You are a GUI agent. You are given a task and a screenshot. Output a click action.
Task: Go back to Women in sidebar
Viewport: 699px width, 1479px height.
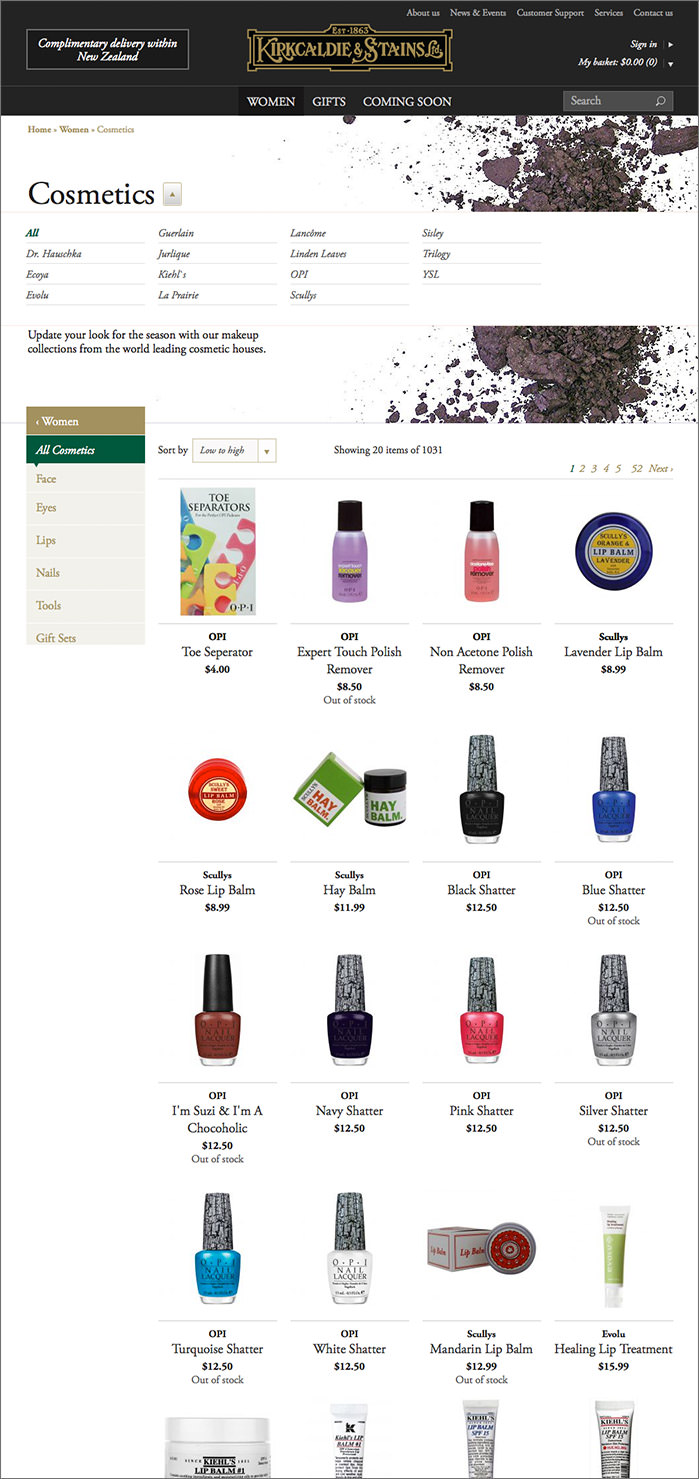click(86, 421)
